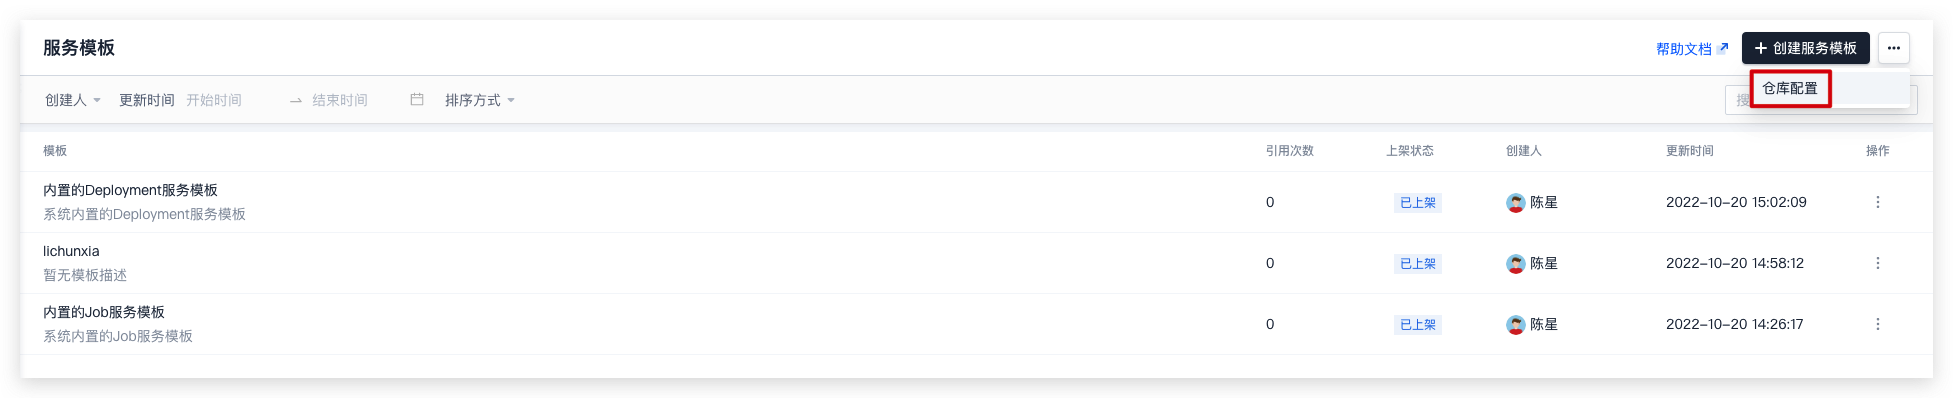Select 仓库配置 from the dropdown menu
Viewport: 1953px width, 398px height.
pos(1790,88)
